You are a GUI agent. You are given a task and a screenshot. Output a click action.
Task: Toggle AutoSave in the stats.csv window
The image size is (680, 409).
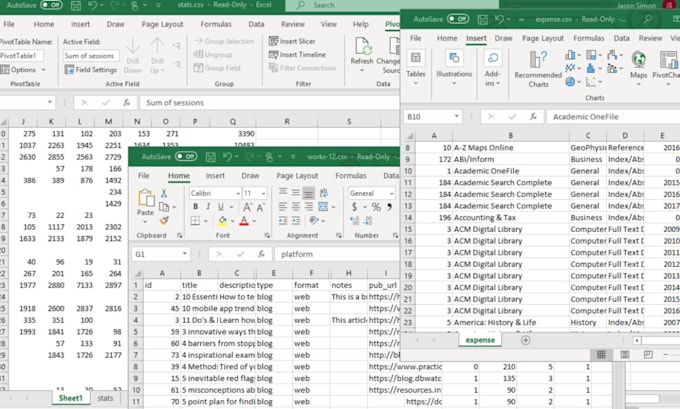click(51, 5)
